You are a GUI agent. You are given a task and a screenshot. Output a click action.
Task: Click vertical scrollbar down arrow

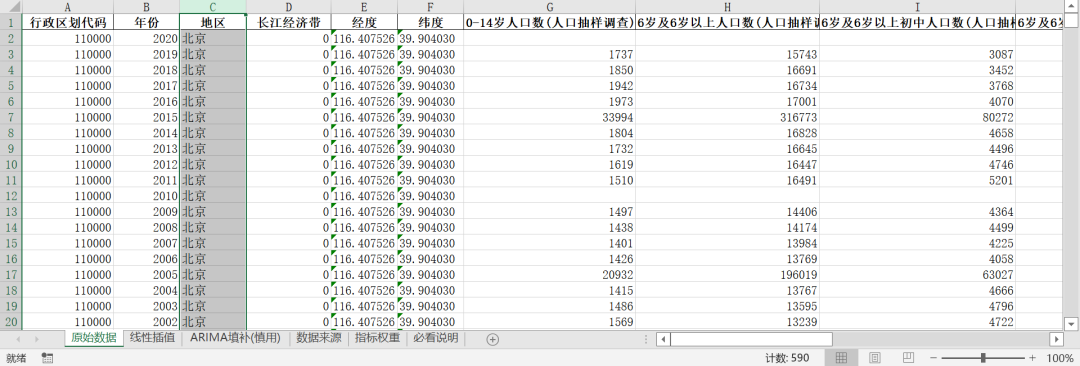[1071, 323]
